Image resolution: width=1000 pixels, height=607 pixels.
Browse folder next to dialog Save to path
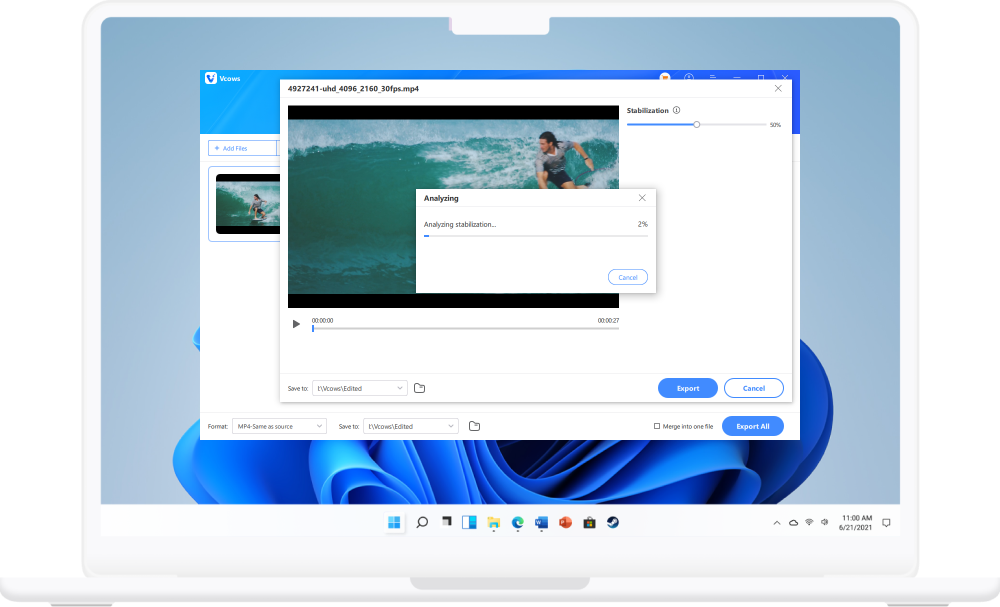pyautogui.click(x=420, y=388)
